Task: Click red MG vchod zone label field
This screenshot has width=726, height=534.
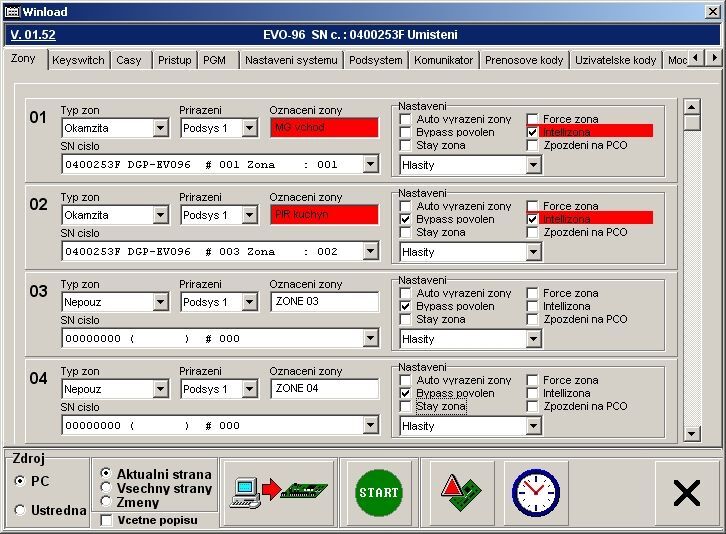Action: [324, 128]
